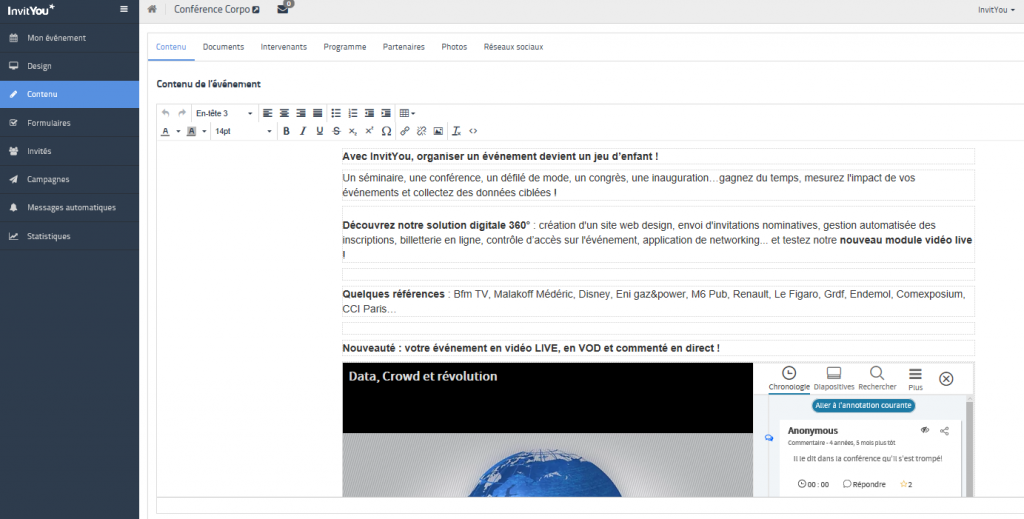Image resolution: width=1024 pixels, height=519 pixels.
Task: Insert a numbered list
Action: (353, 113)
